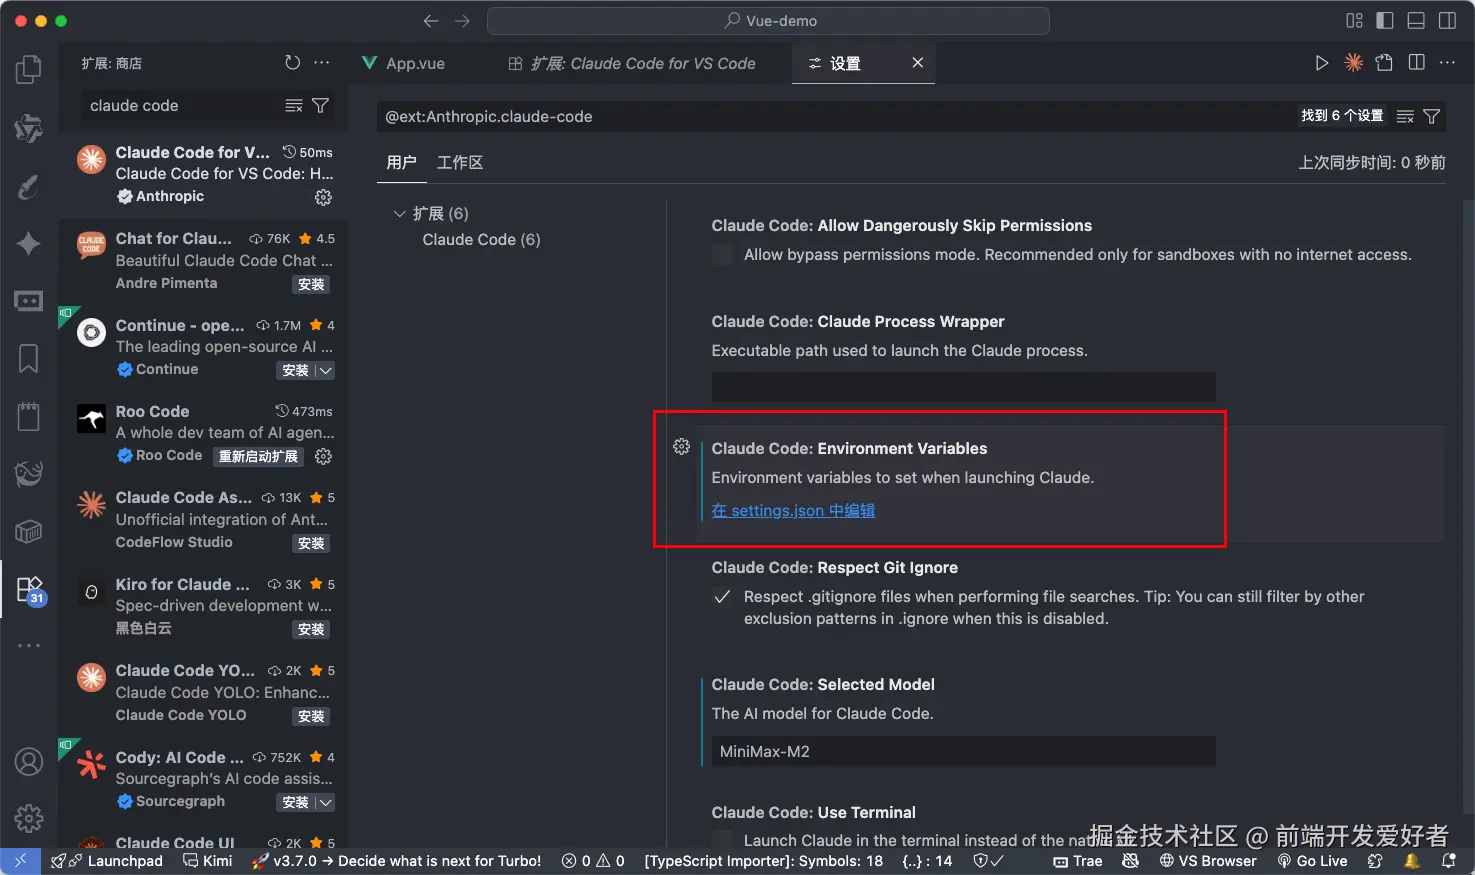Screen dimensions: 1475x875
Task: Open the install dropdown arrow for Continue
Action: [325, 371]
